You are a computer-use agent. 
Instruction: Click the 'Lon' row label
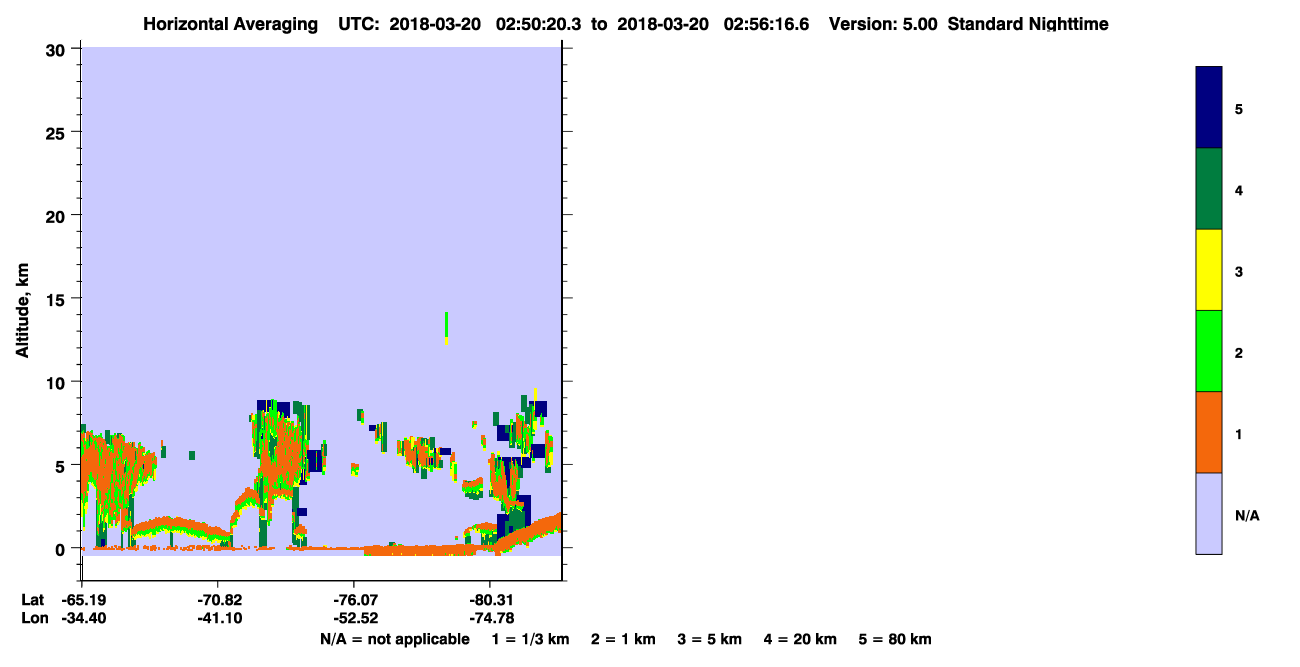(33, 618)
